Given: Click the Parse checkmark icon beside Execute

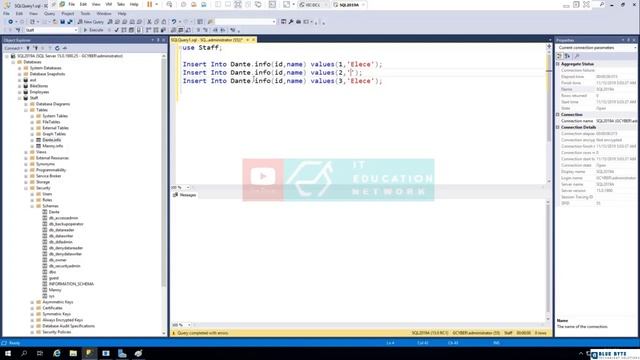Looking at the screenshot, I should pyautogui.click(x=117, y=30).
